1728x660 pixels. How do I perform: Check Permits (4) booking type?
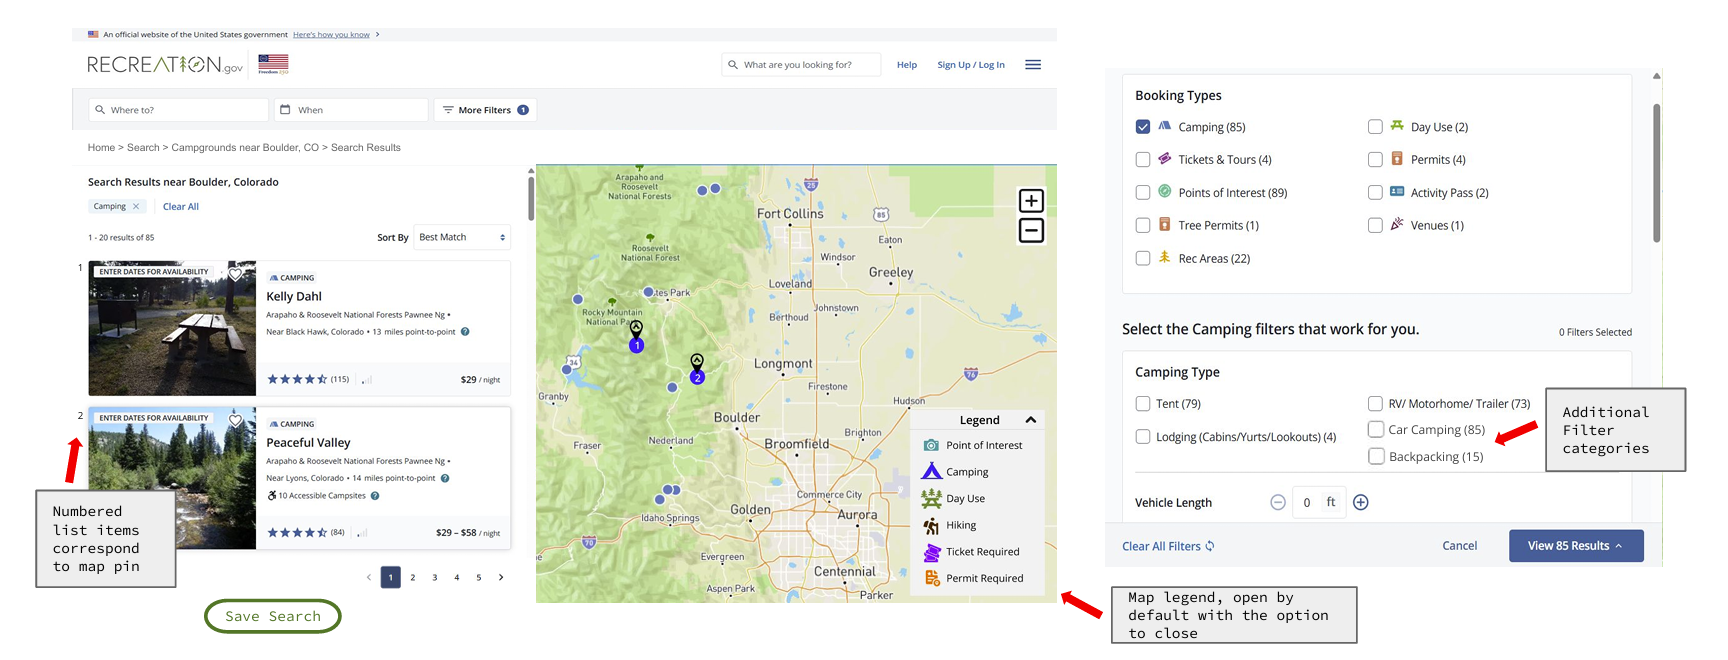point(1375,160)
